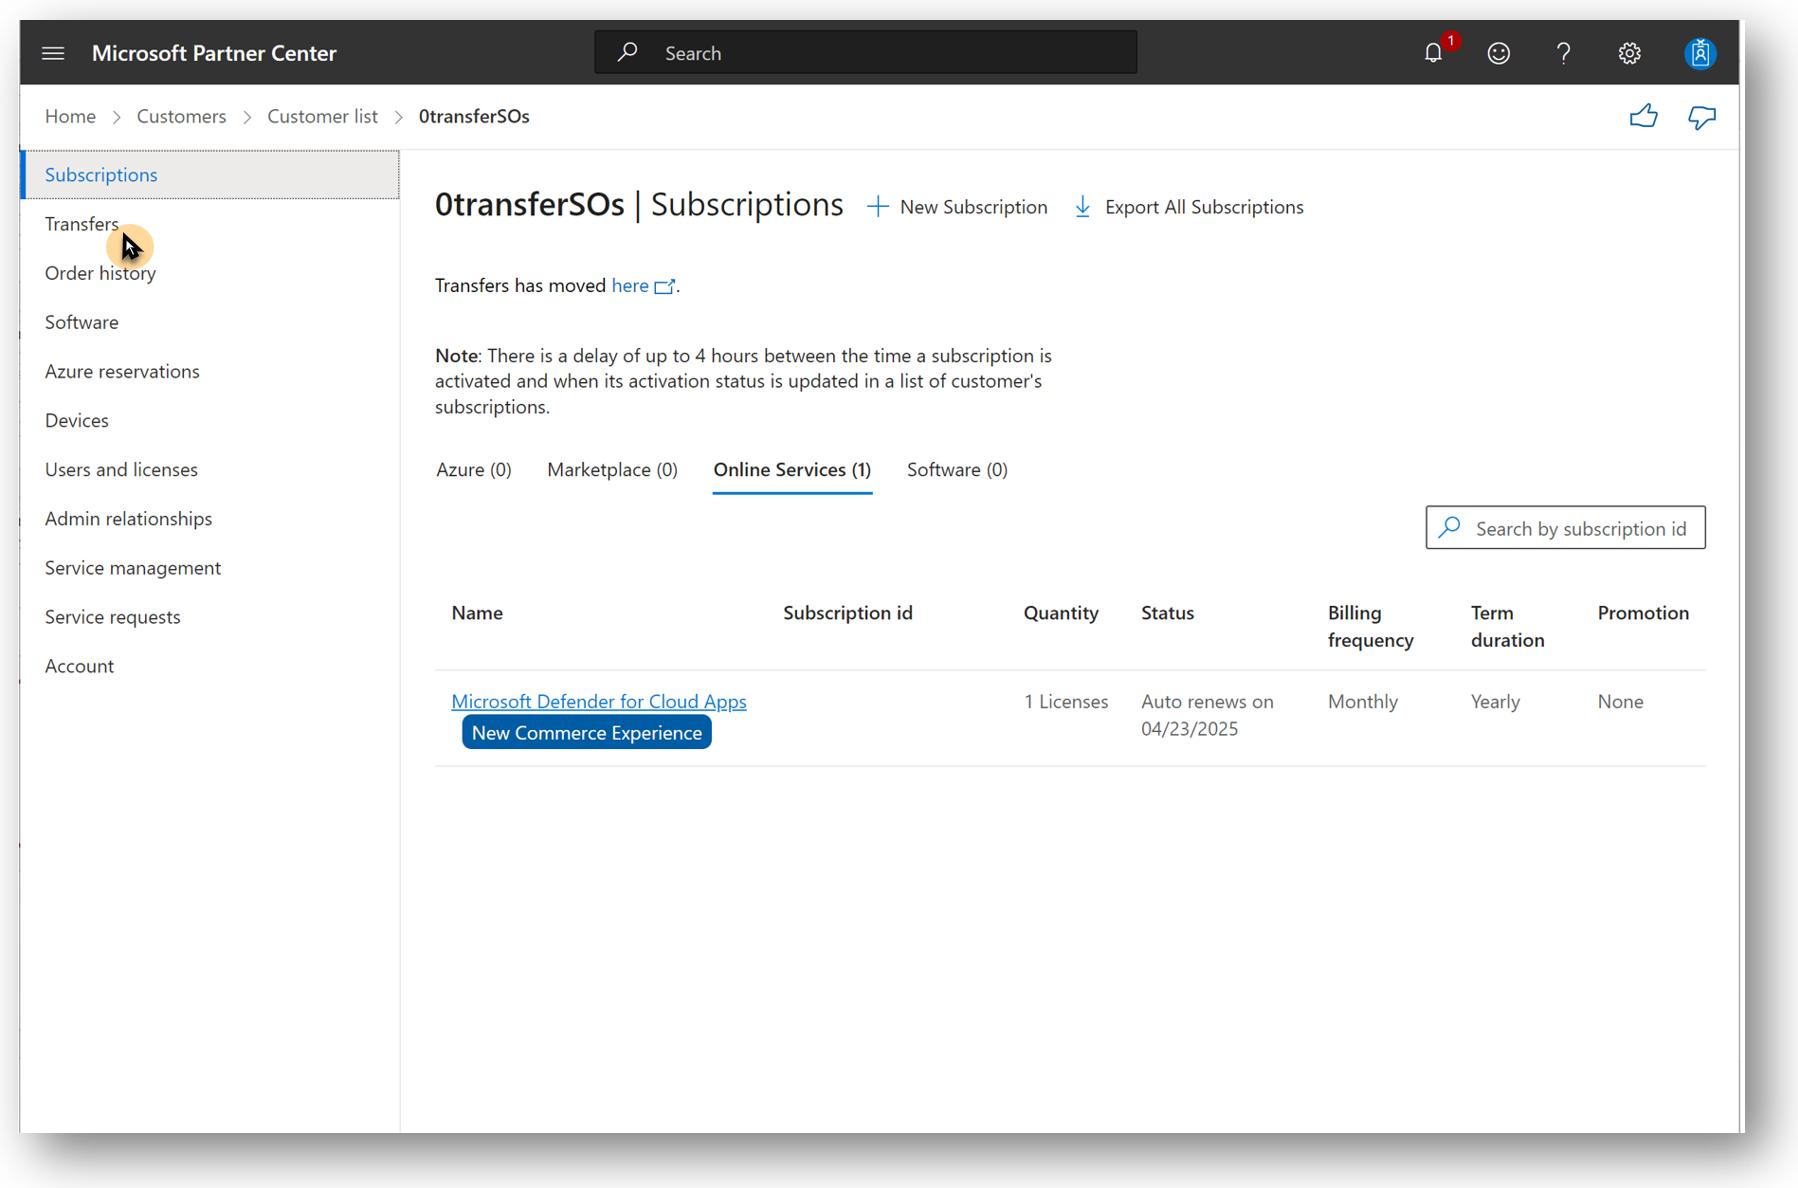Click the download arrow beside Export All Subscriptions

pyautogui.click(x=1082, y=207)
